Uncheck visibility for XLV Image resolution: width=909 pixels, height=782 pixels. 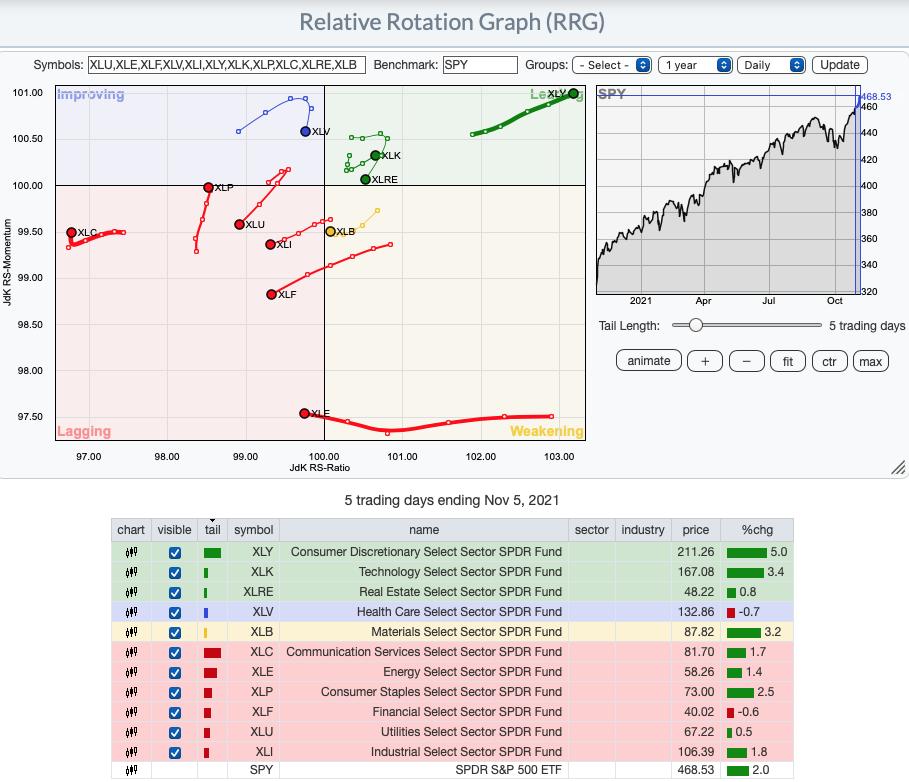tap(174, 613)
